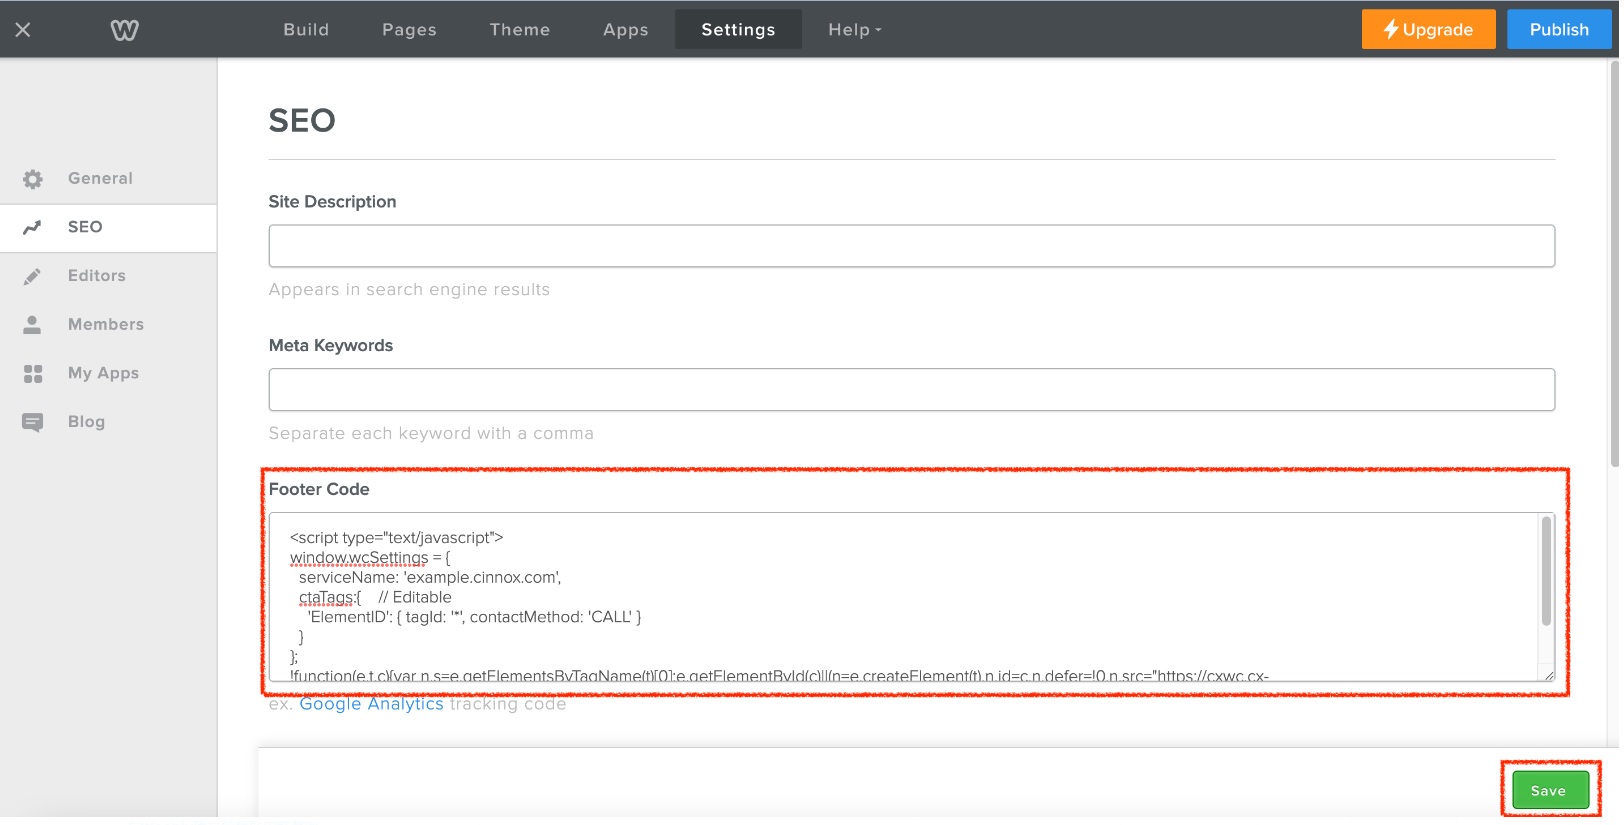Open the Build tab
1624x825 pixels.
point(306,30)
